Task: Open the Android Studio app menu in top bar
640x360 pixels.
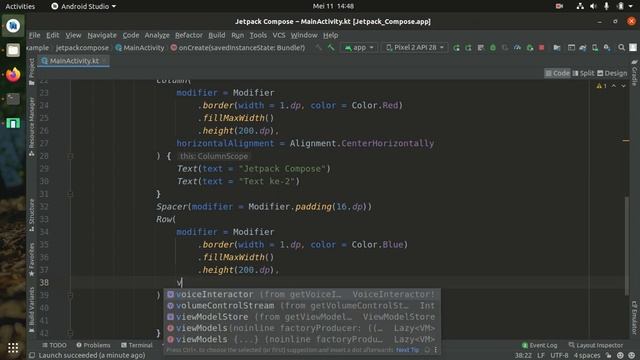Action: point(84,6)
